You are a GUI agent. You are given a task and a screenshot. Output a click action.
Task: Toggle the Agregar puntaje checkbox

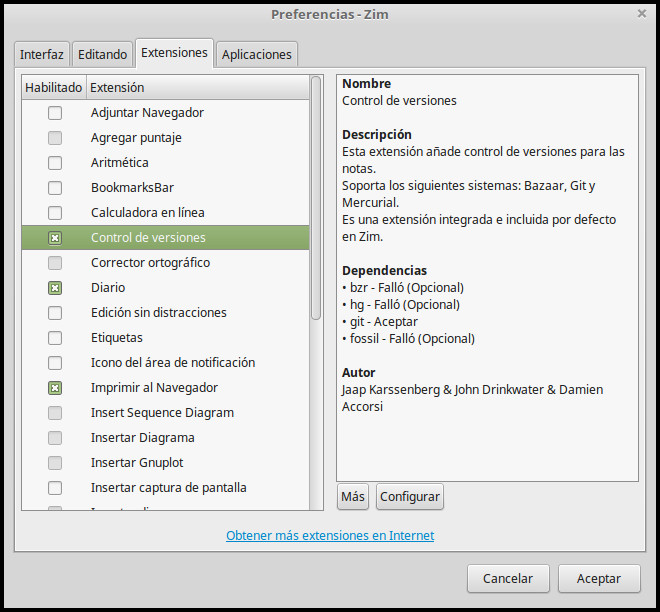coord(55,138)
